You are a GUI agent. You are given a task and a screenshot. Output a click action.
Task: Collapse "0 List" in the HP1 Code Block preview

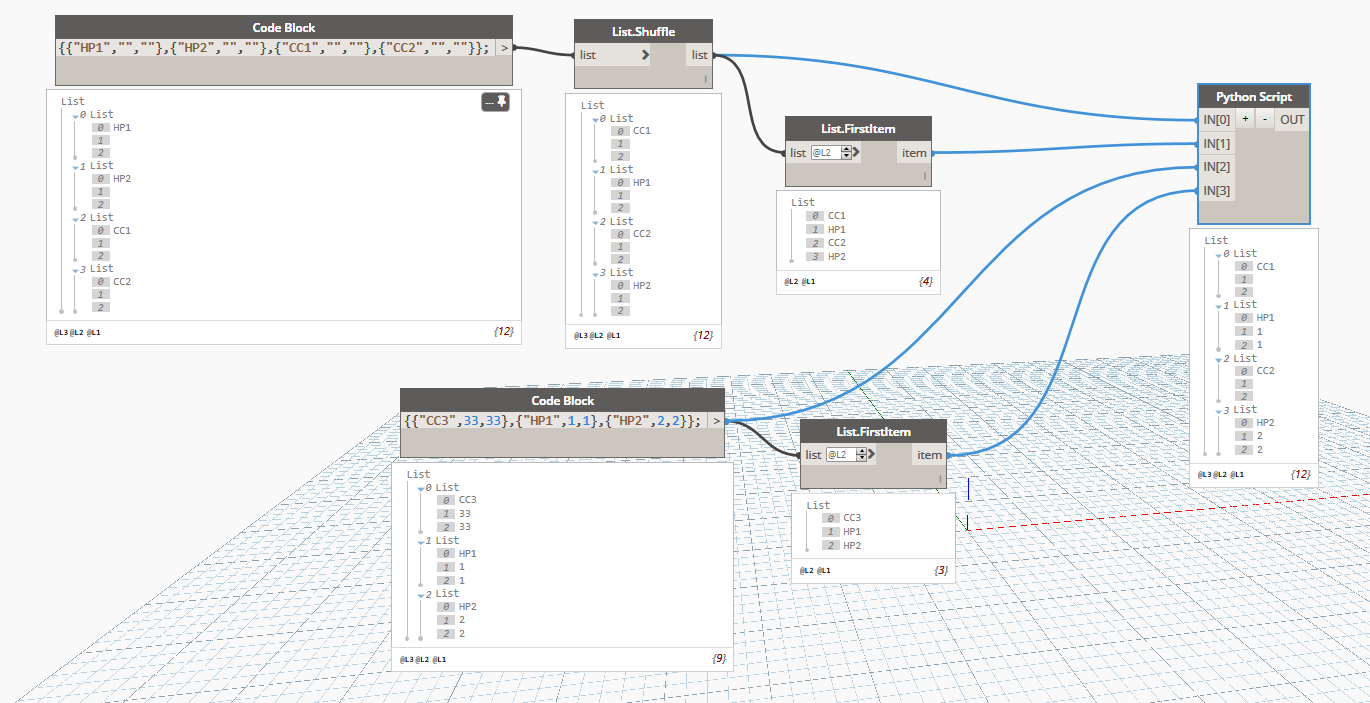point(73,116)
